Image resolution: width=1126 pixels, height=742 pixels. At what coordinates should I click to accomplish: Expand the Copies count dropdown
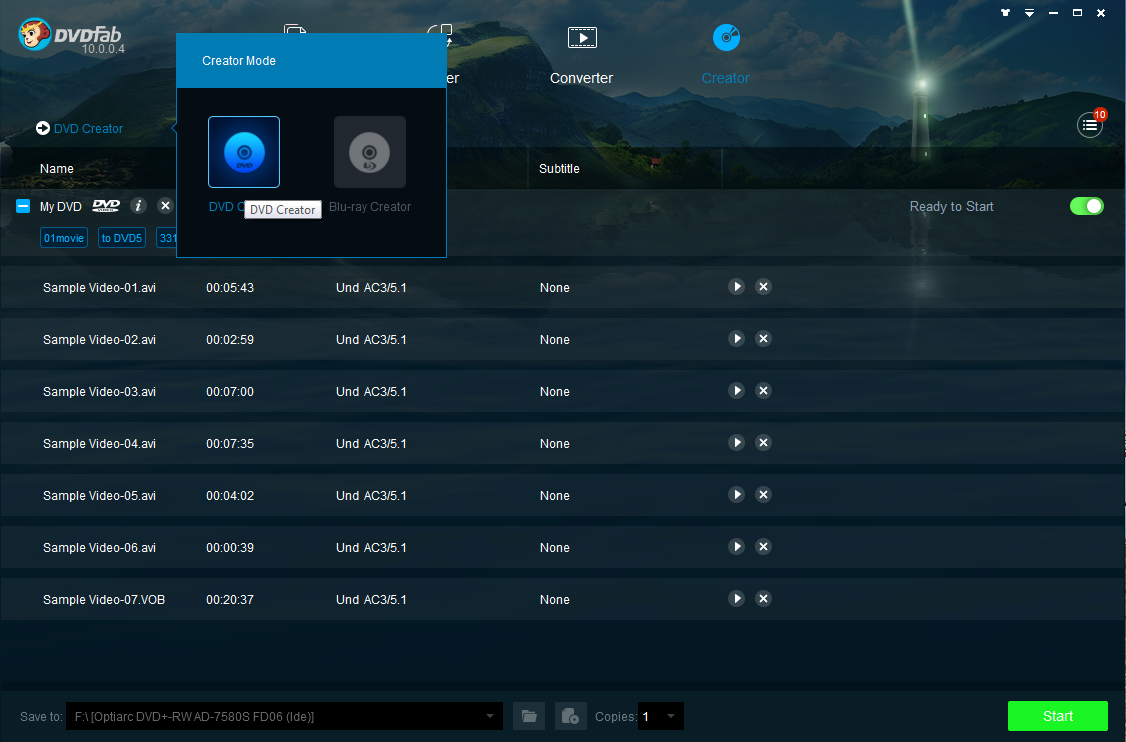point(671,716)
